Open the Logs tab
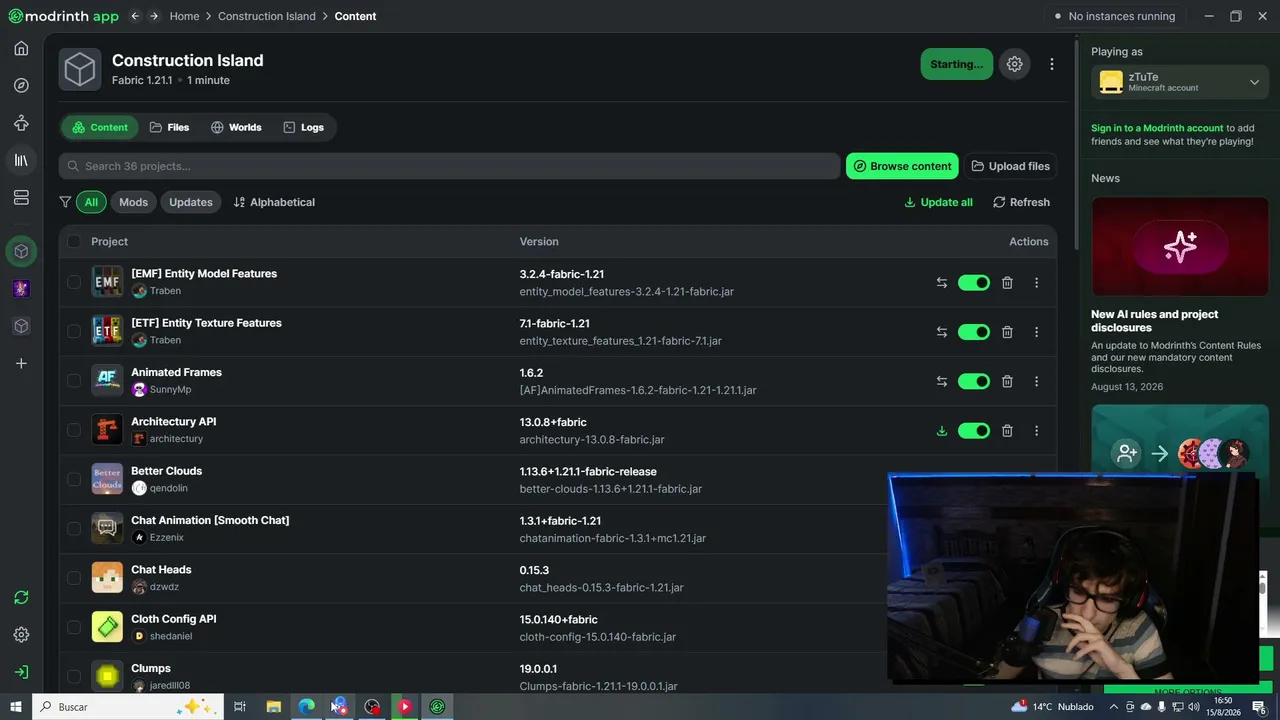This screenshot has width=1280, height=720. pos(303,127)
